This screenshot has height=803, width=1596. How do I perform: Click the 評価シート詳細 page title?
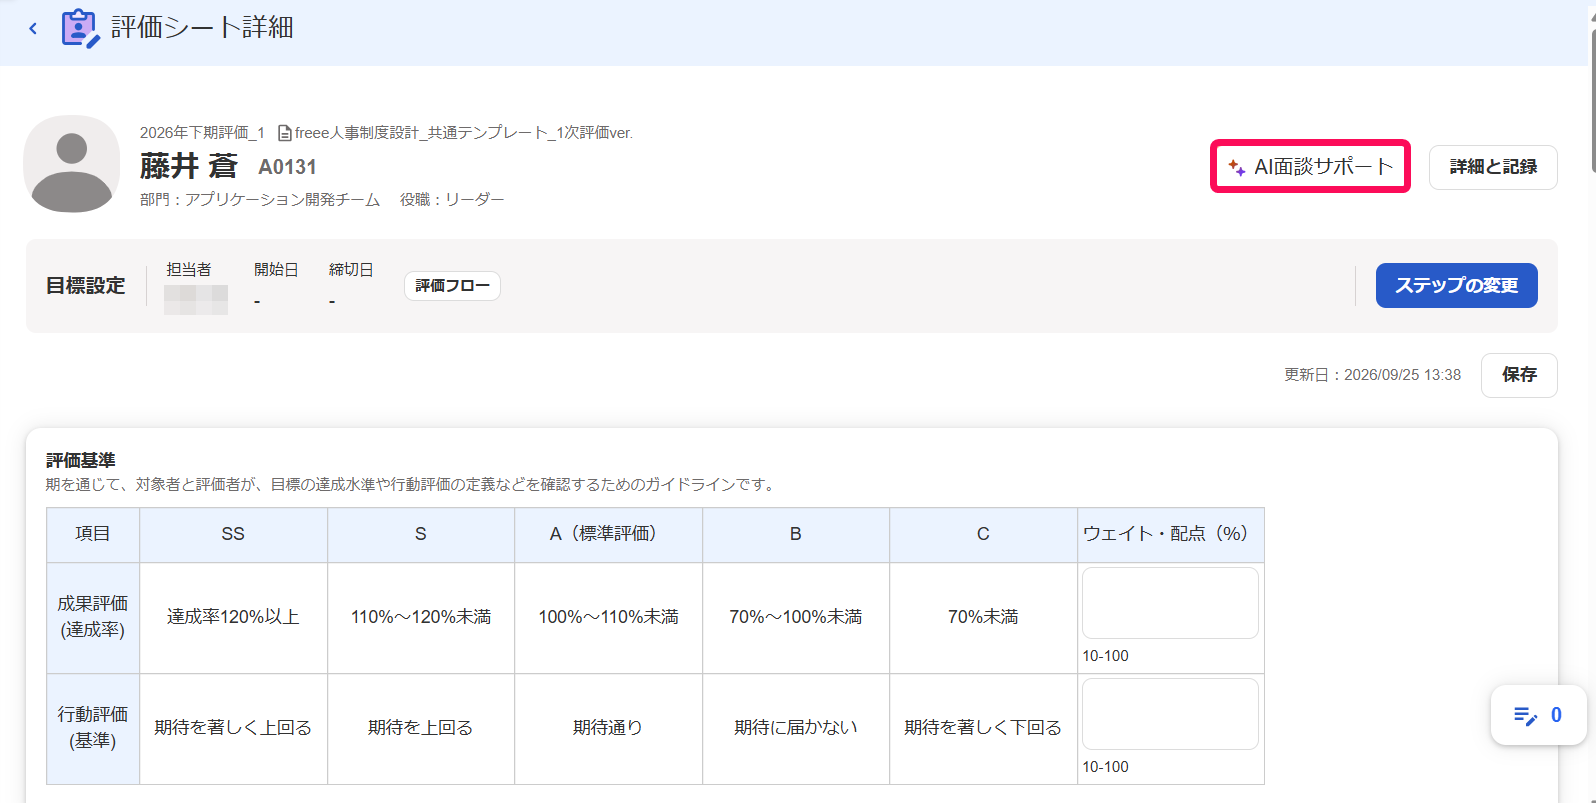click(x=202, y=28)
